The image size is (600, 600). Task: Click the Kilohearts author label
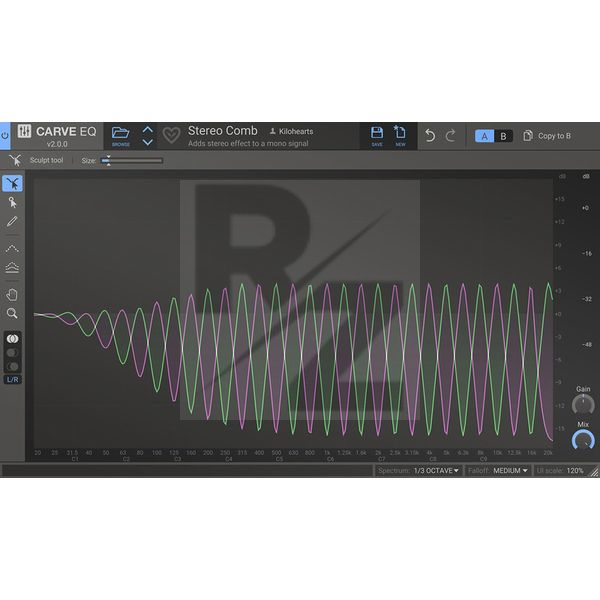(x=291, y=131)
